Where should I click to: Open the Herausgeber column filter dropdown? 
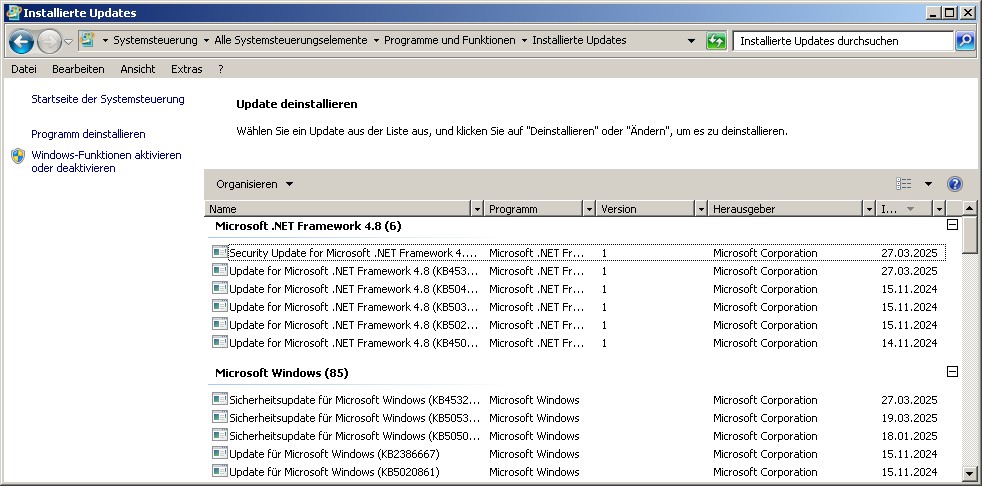coord(869,209)
